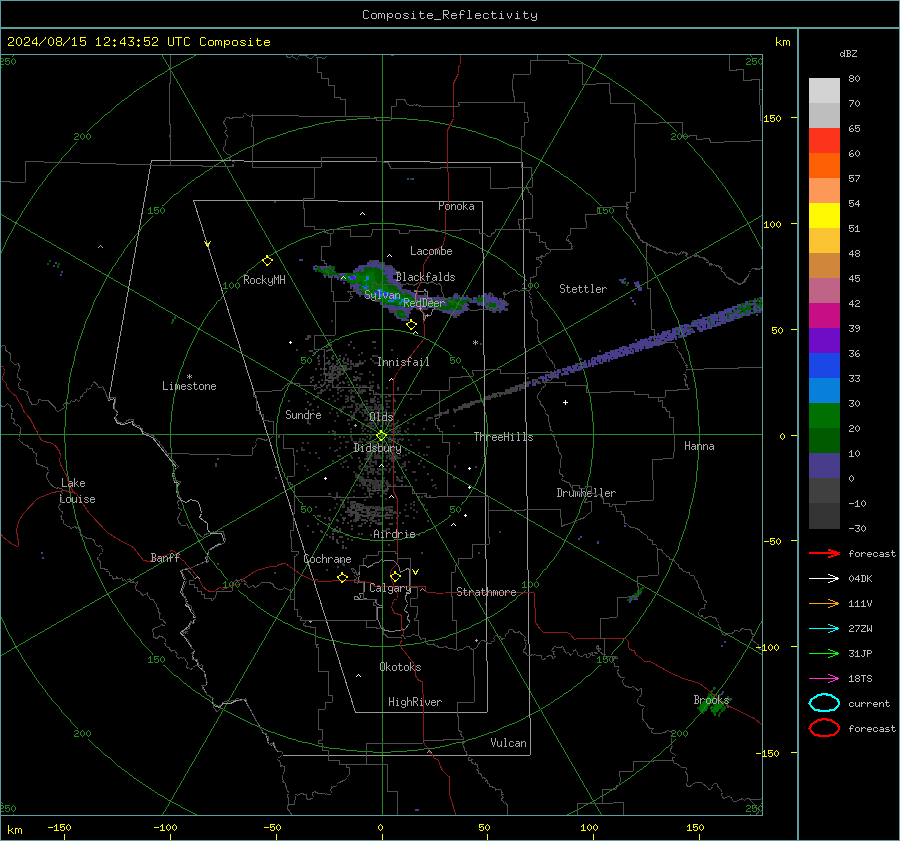Click the RockyMH label
Viewport: 900px width, 841px height.
coord(264,280)
